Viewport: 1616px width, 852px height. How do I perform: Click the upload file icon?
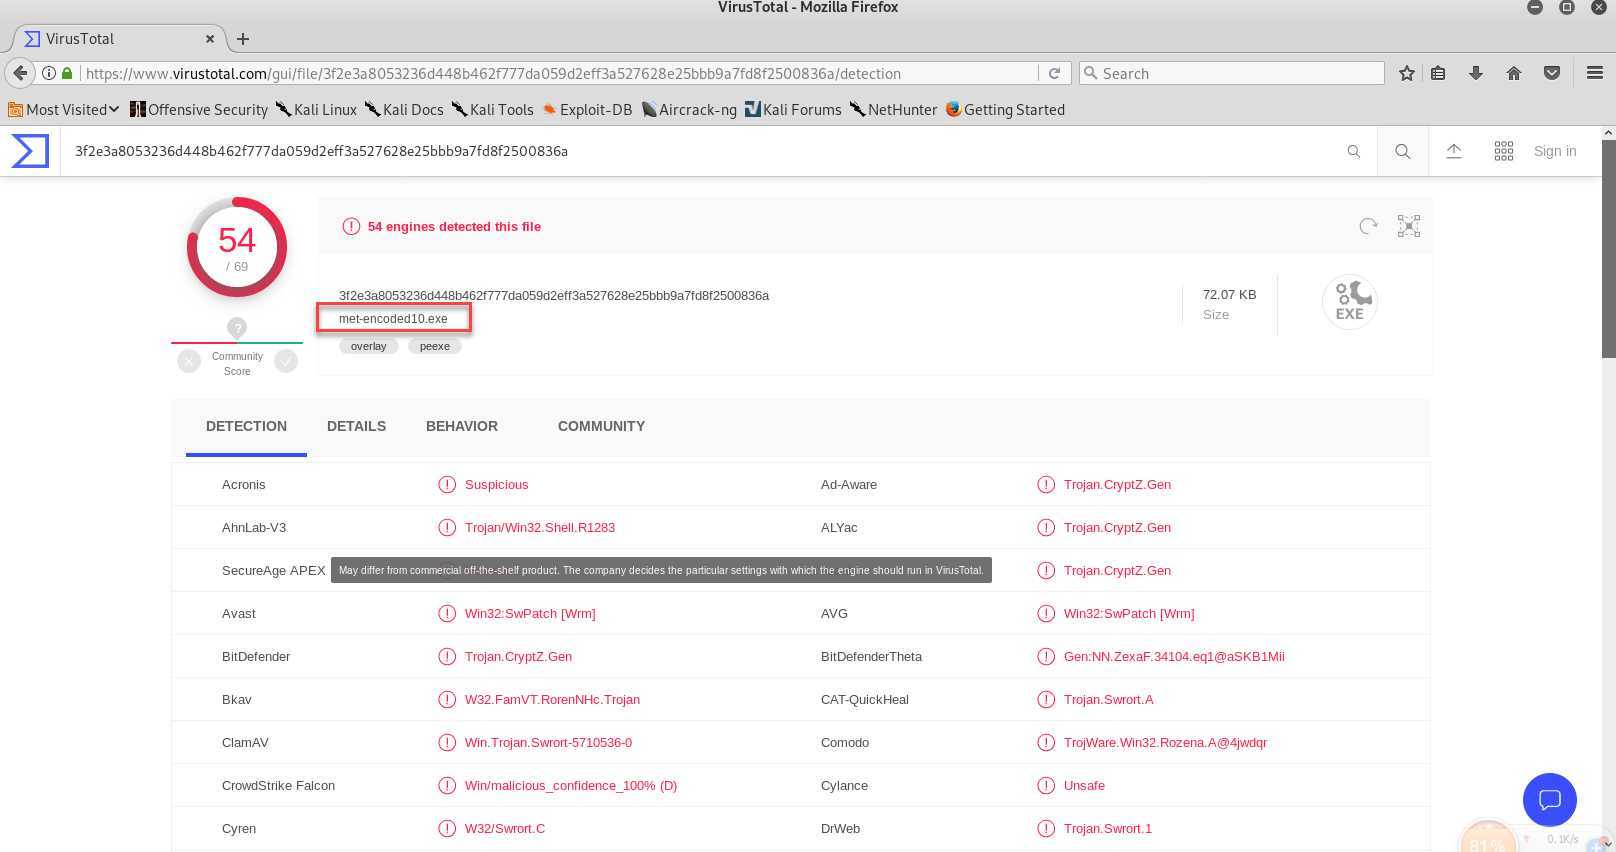tap(1454, 151)
